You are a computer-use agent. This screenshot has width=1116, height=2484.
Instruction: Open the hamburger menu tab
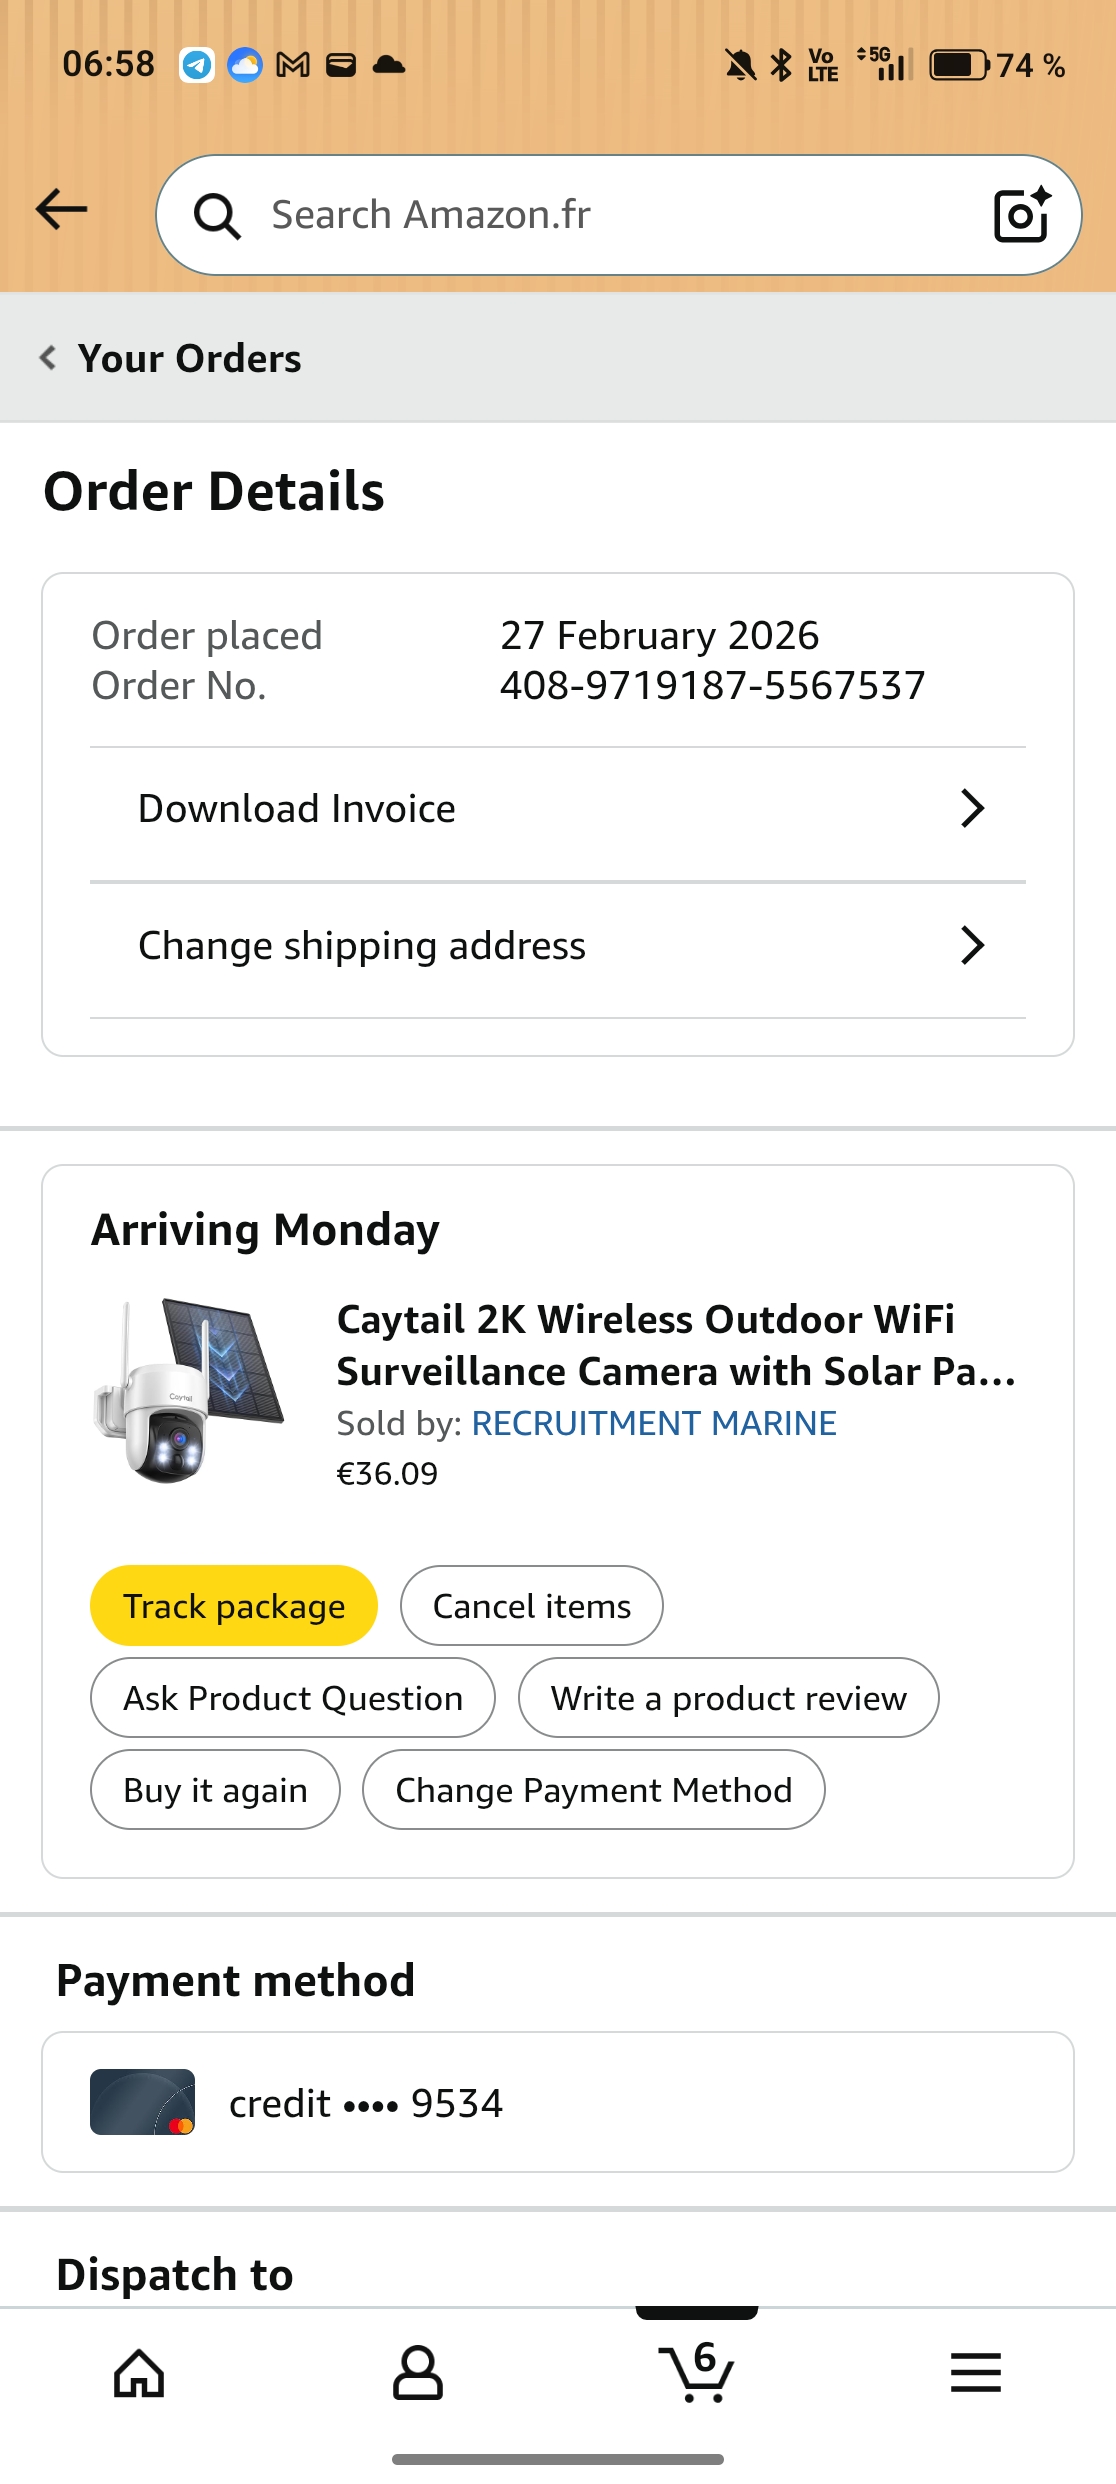(x=975, y=2372)
